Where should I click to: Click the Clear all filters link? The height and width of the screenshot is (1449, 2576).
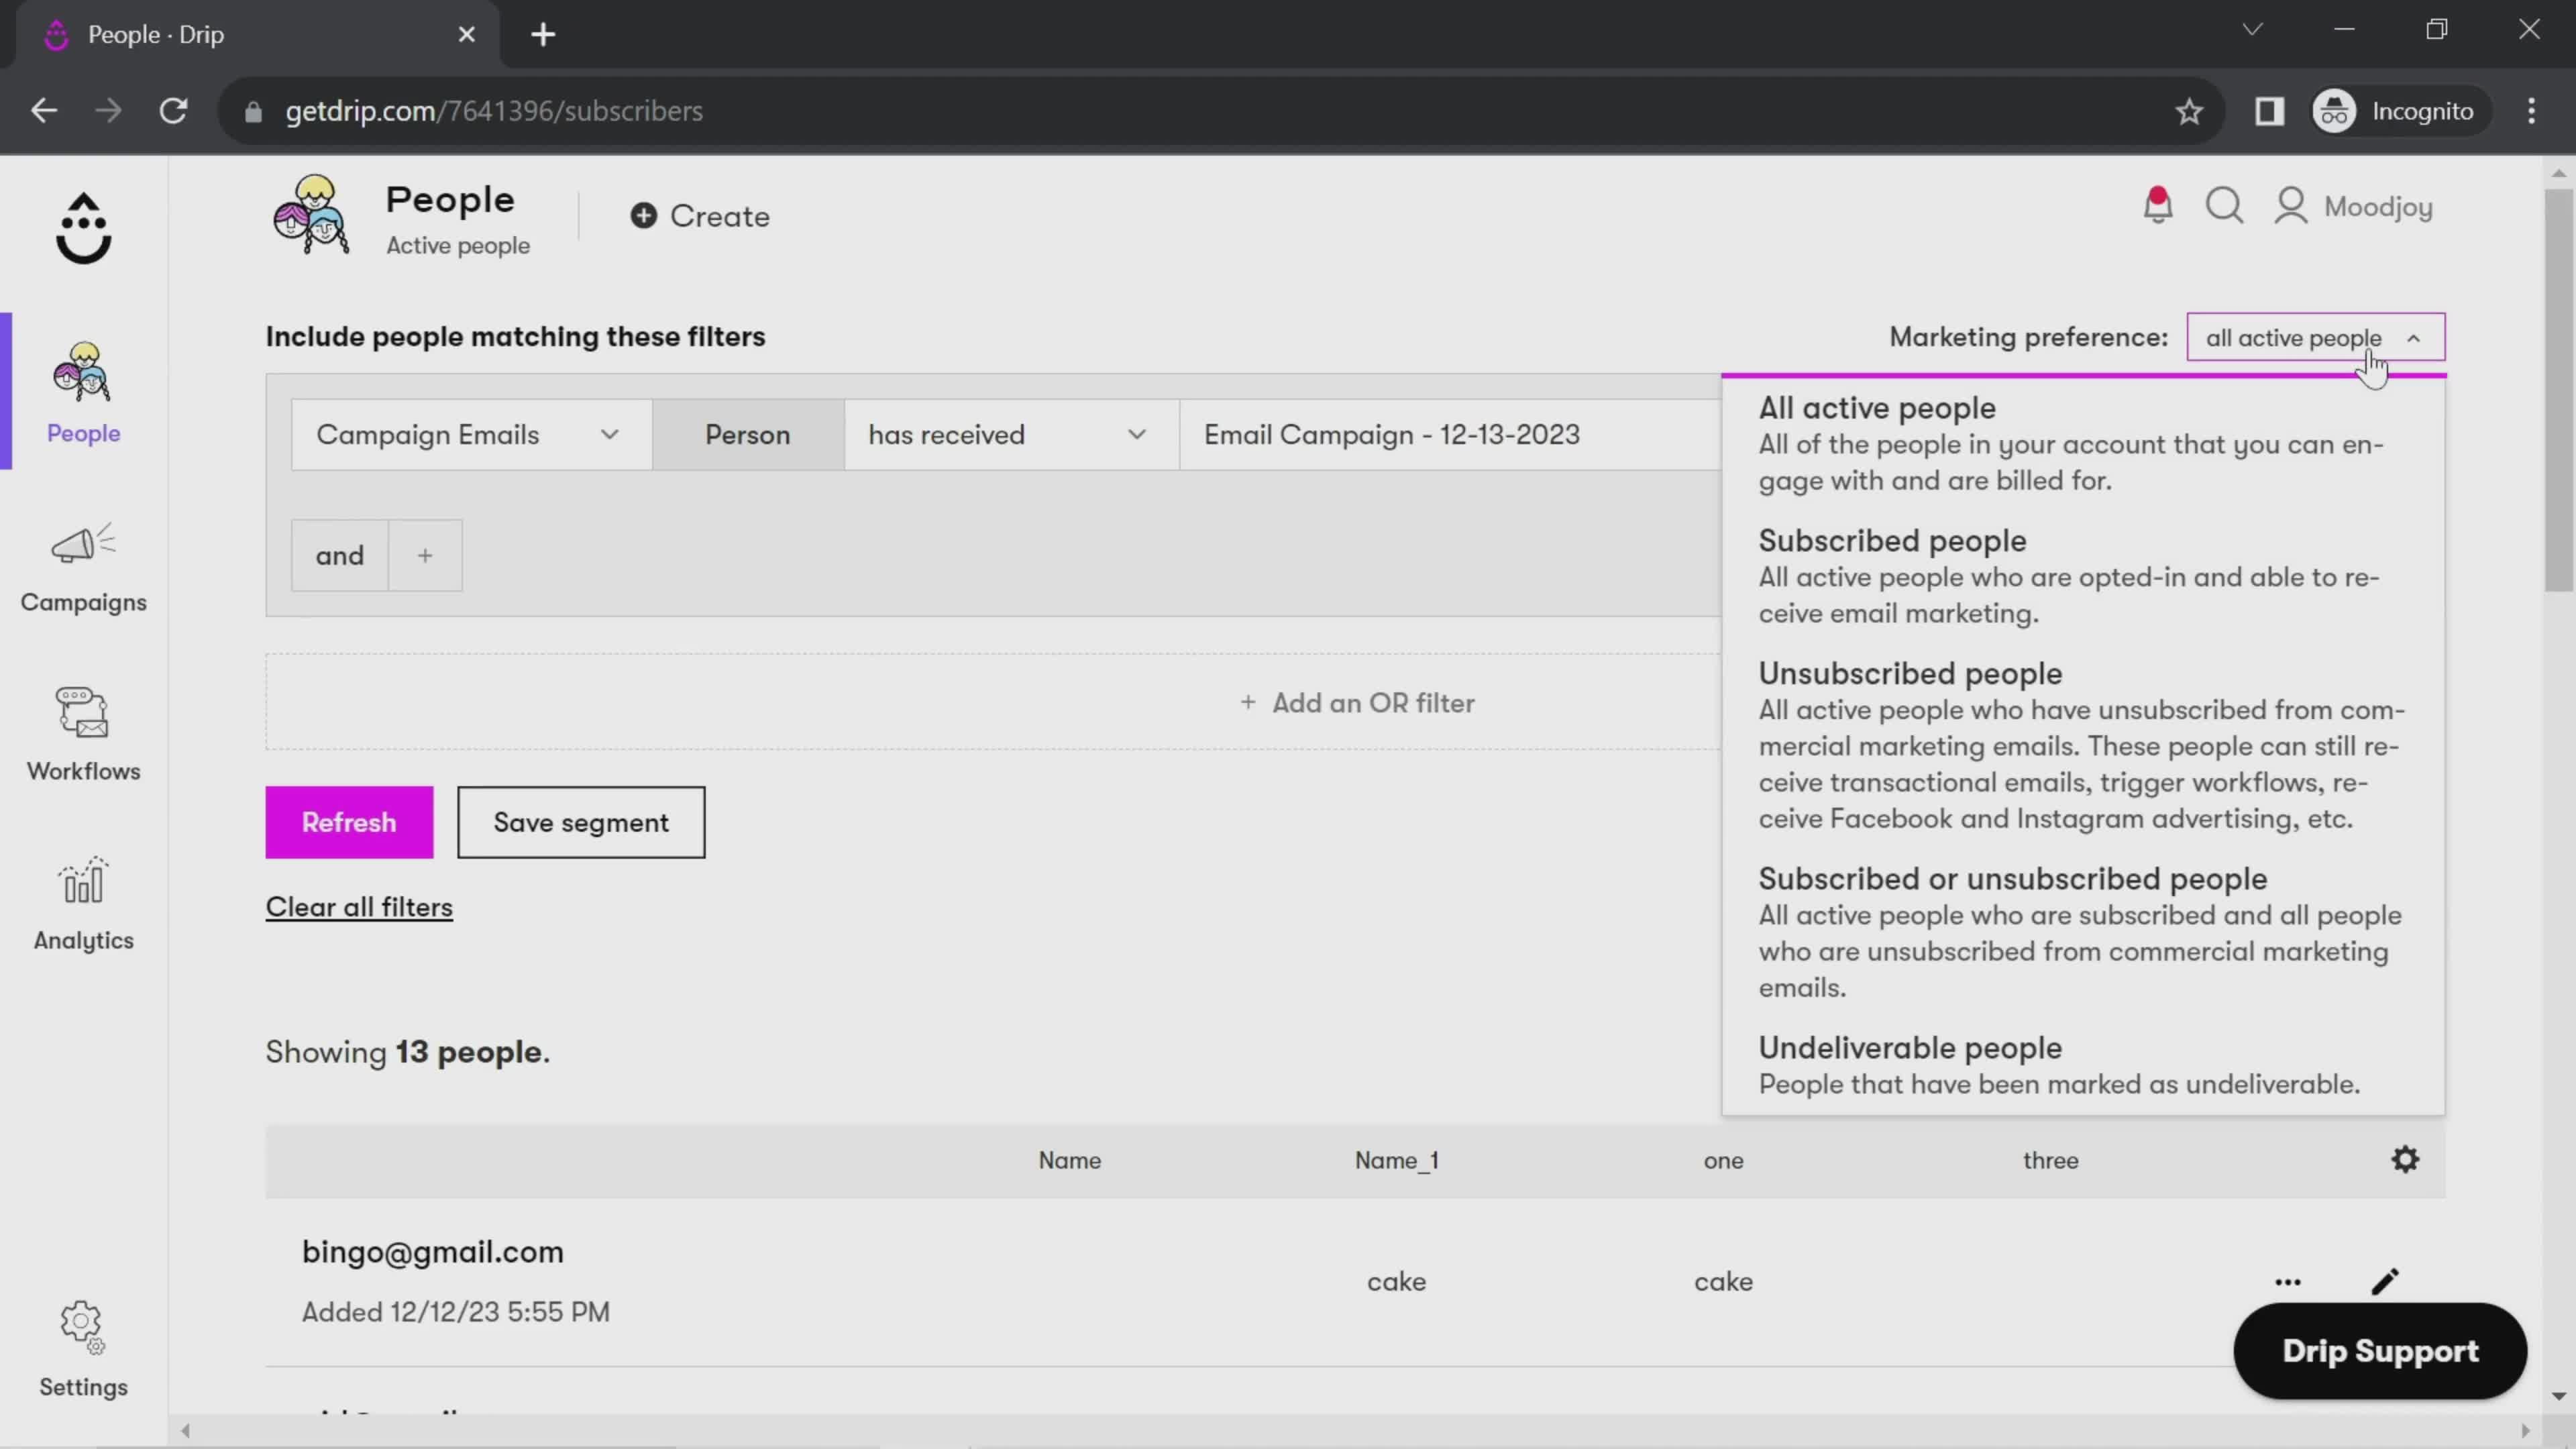[359, 907]
